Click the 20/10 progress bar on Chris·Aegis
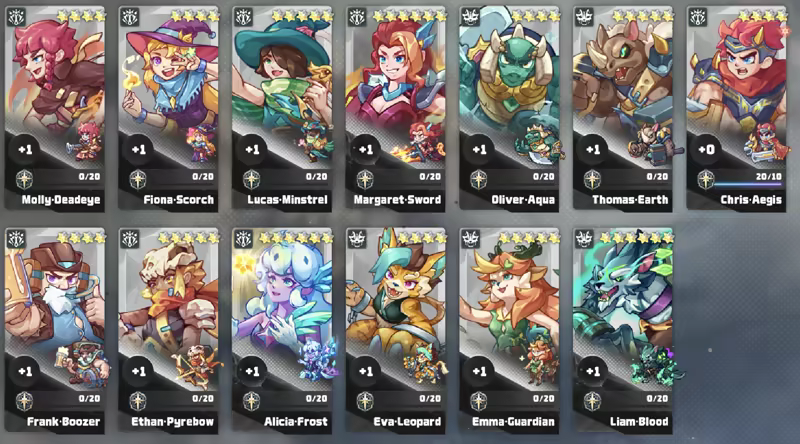Screen dimensions: 800x444 click(x=748, y=184)
